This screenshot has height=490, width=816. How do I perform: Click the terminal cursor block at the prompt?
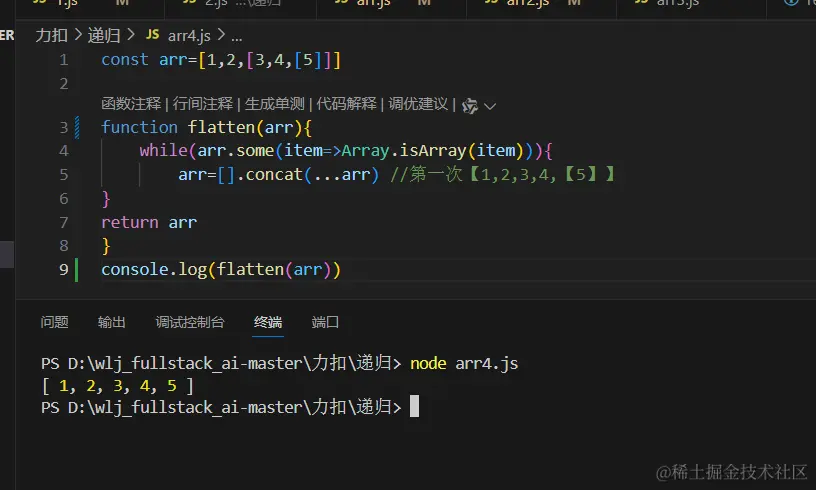(414, 406)
